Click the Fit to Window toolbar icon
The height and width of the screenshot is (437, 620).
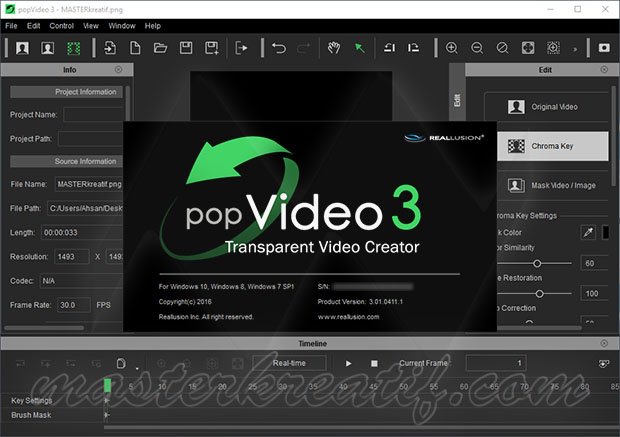tap(528, 48)
